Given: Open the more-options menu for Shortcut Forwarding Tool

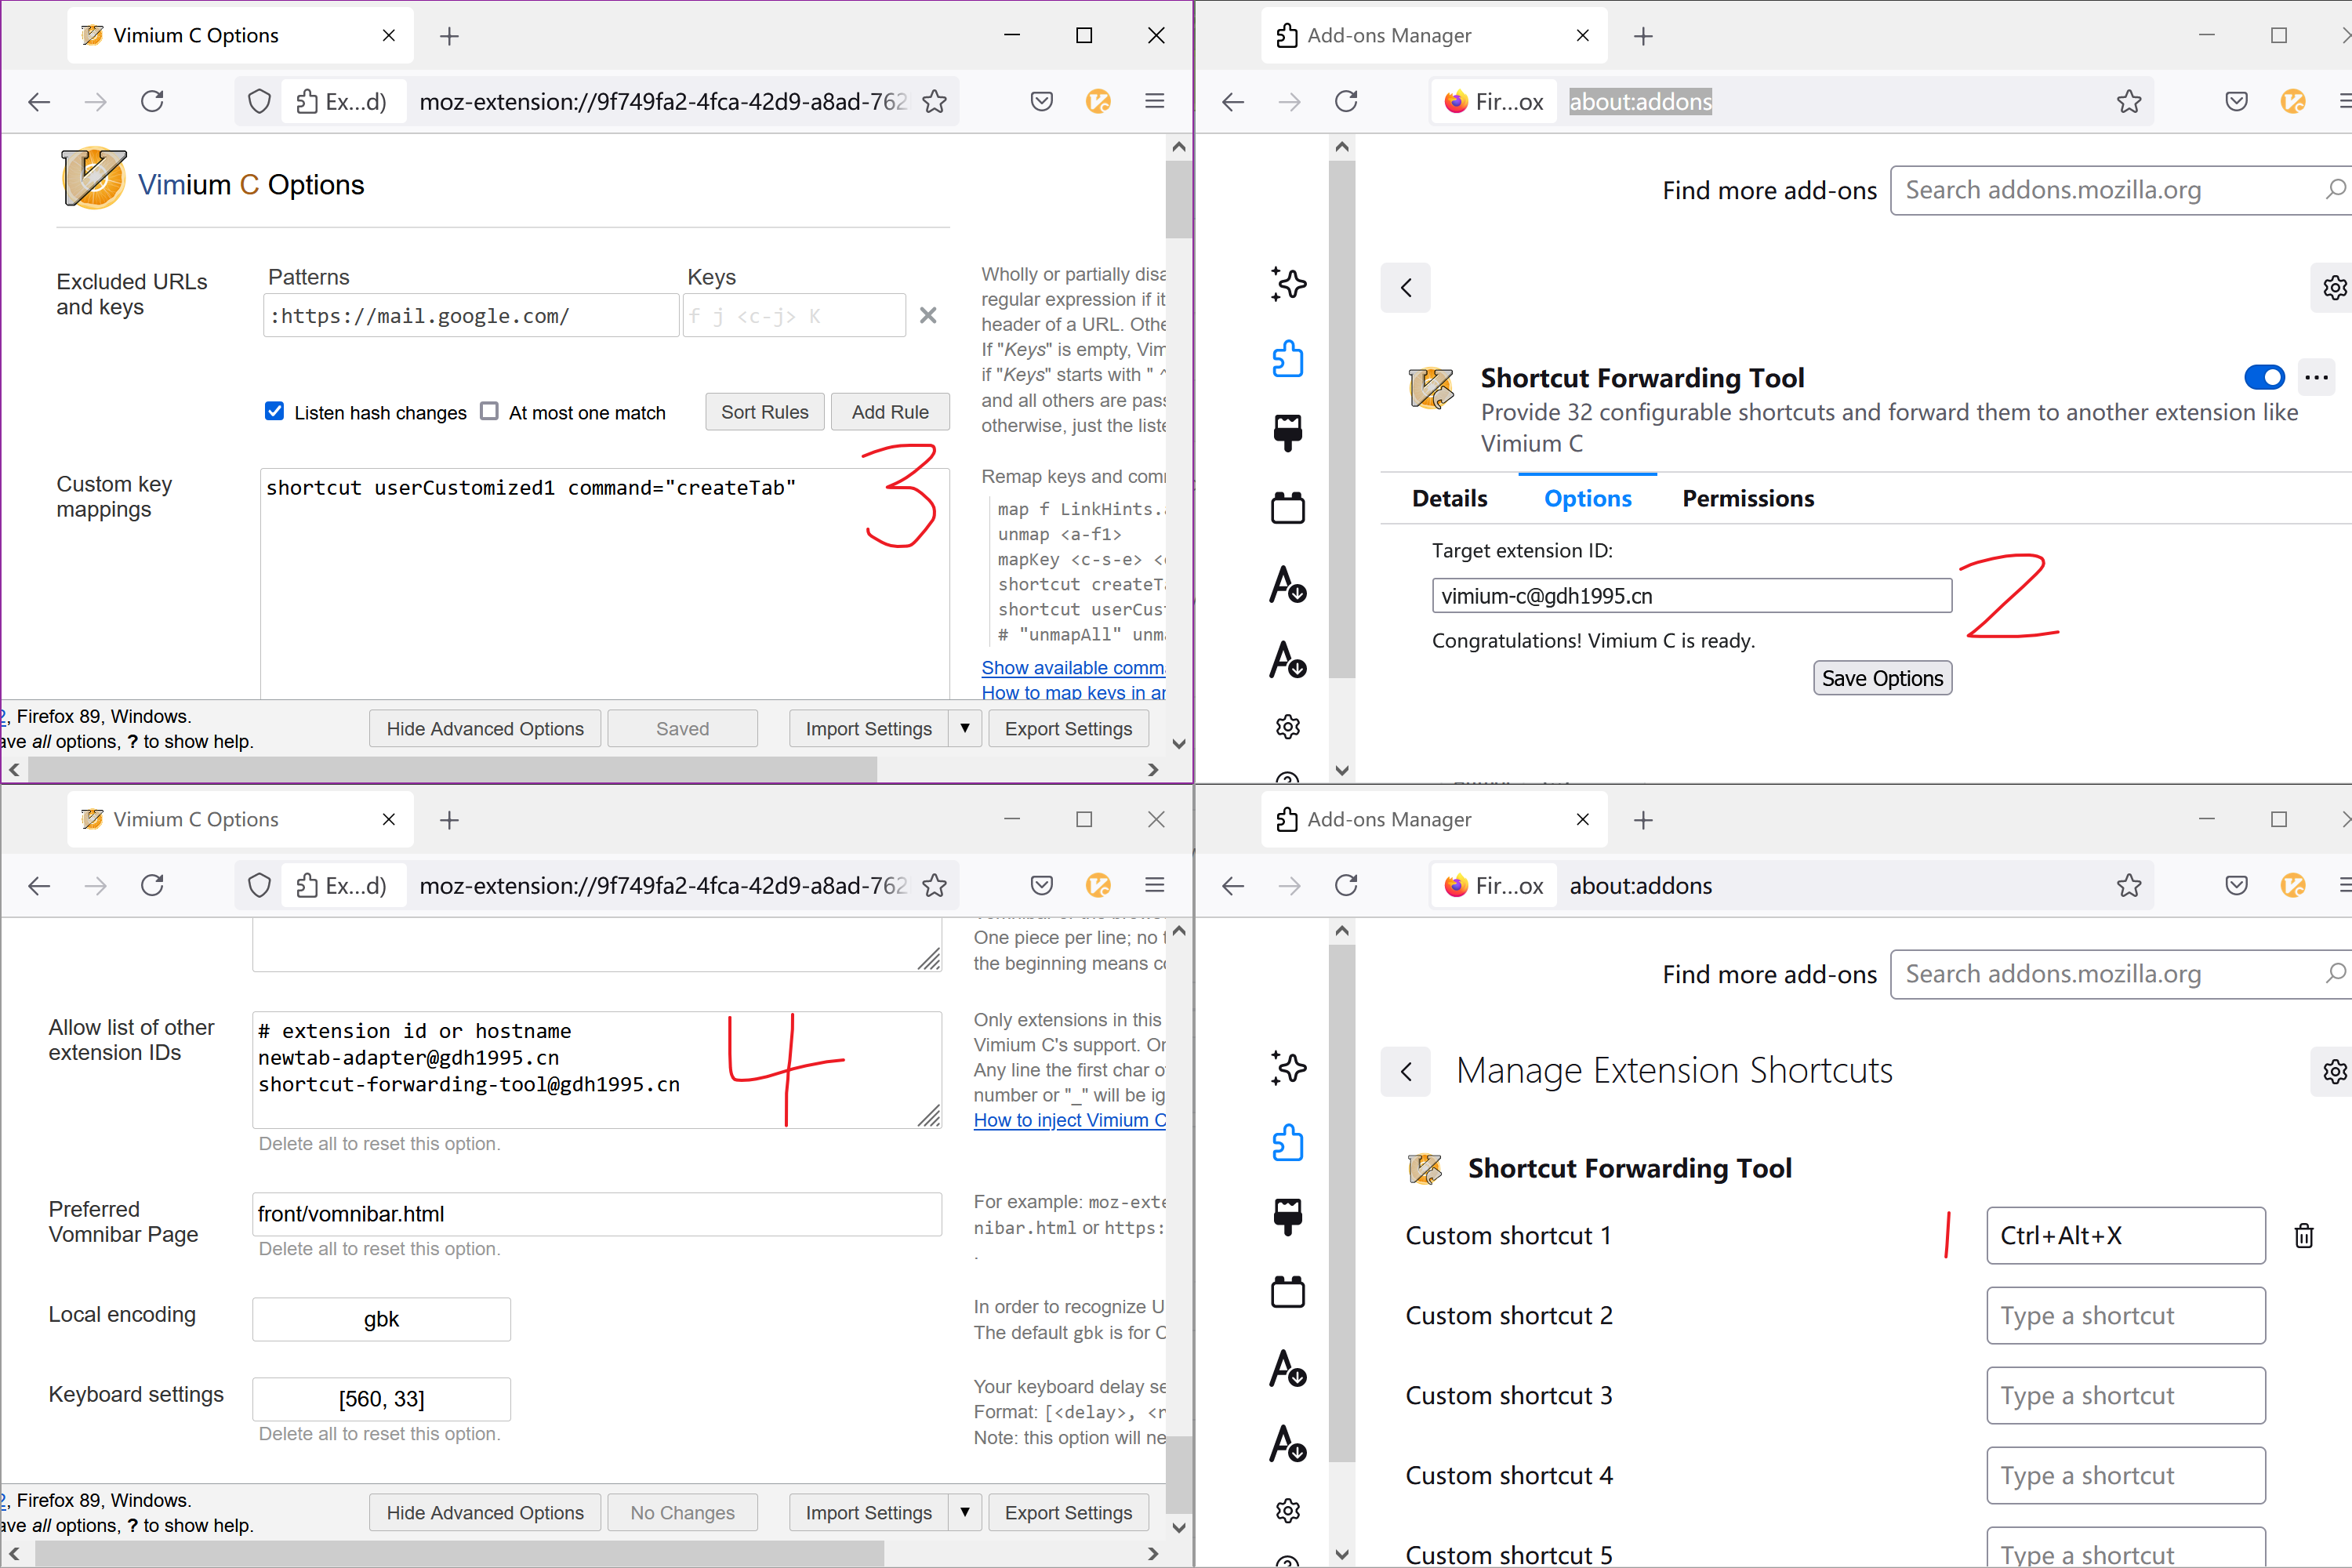Looking at the screenshot, I should click(x=2317, y=377).
